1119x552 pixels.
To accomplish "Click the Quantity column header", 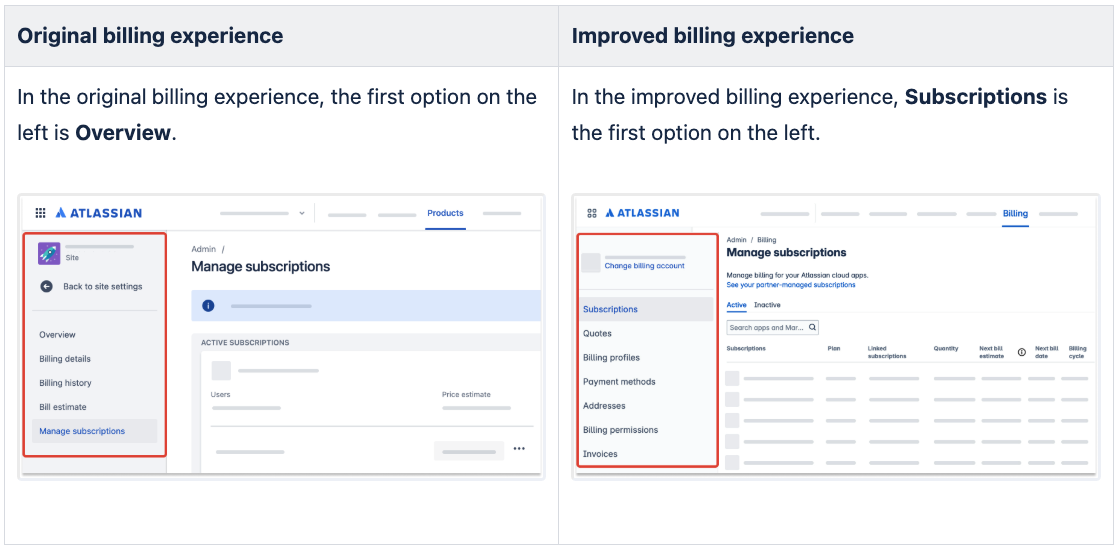I will (946, 348).
